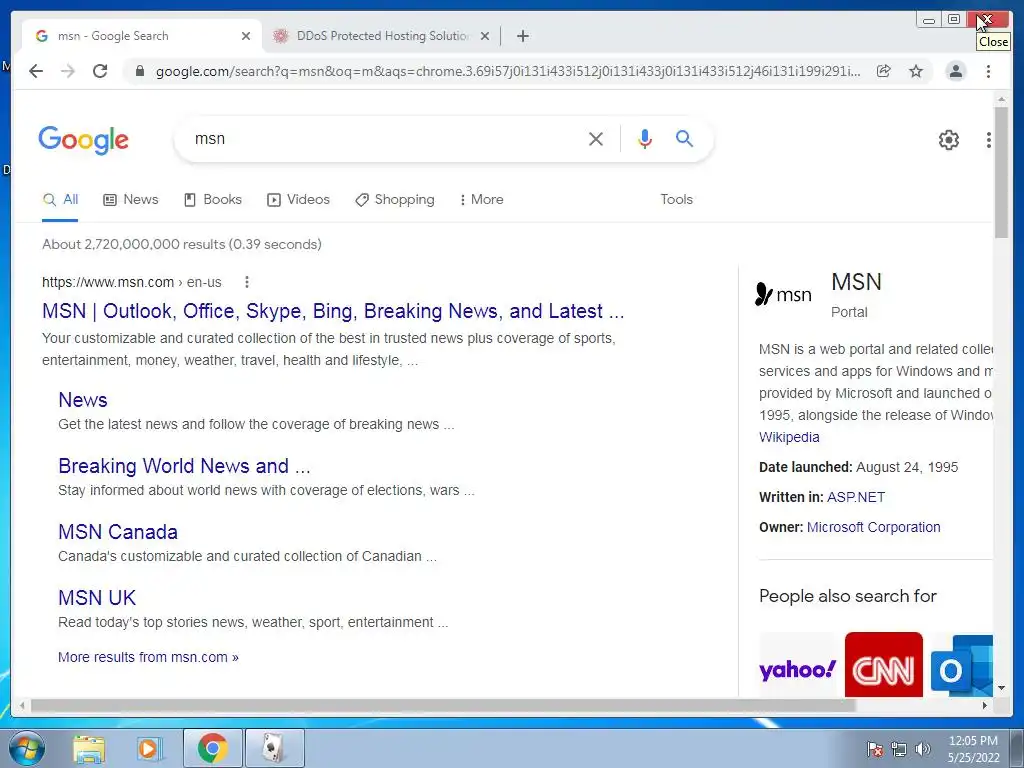Open Google quick settings gear
The width and height of the screenshot is (1024, 768).
[x=948, y=140]
